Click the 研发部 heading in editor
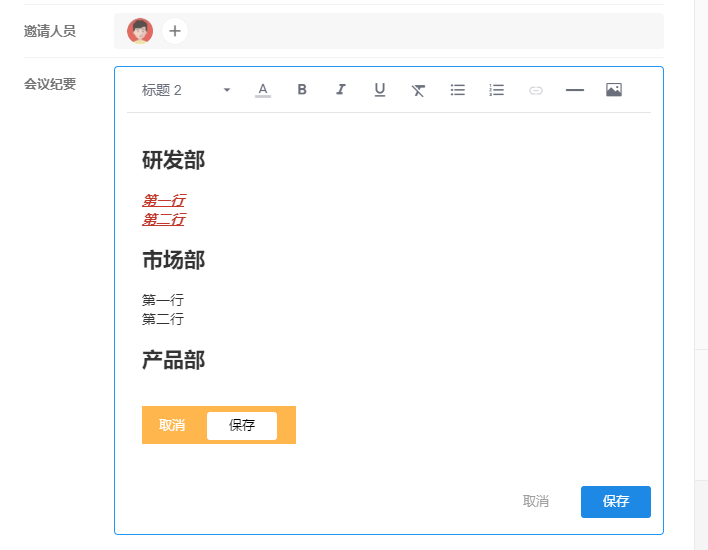708x550 pixels. [x=173, y=161]
